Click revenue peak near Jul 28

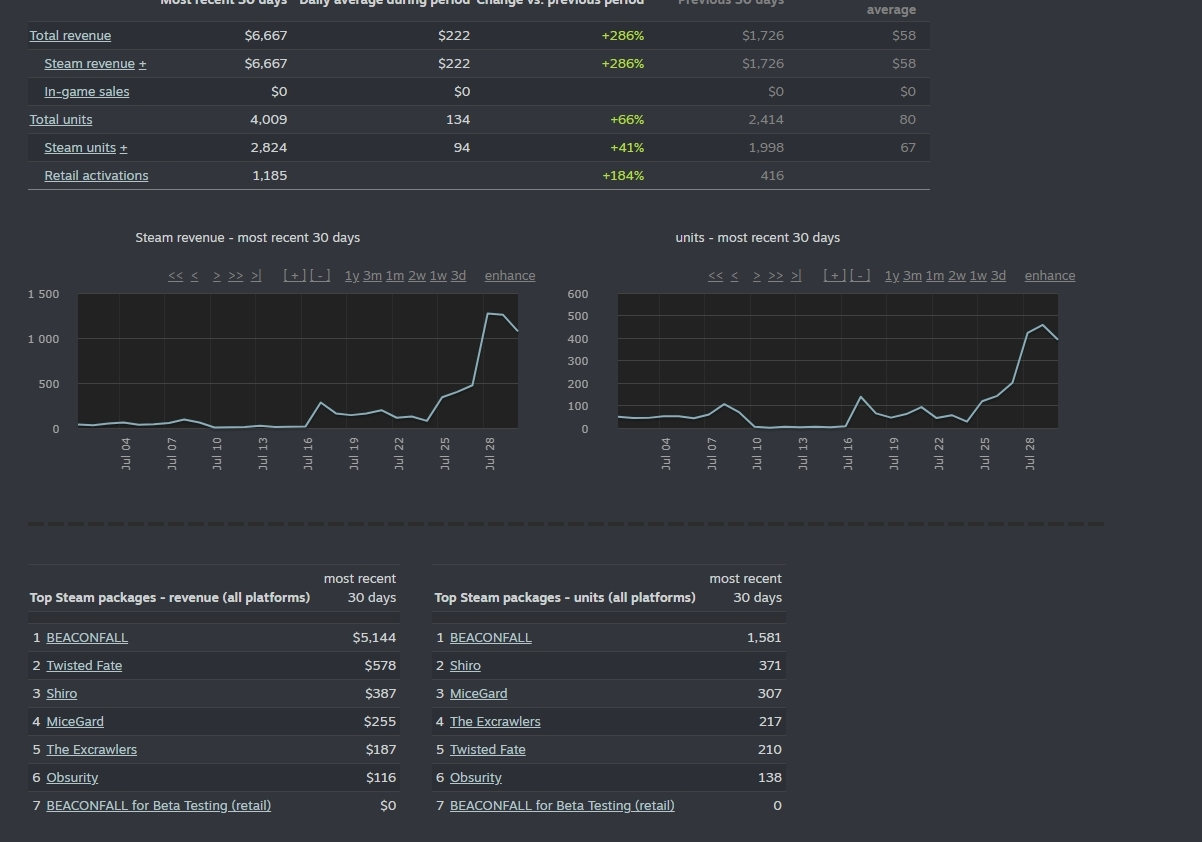(489, 314)
